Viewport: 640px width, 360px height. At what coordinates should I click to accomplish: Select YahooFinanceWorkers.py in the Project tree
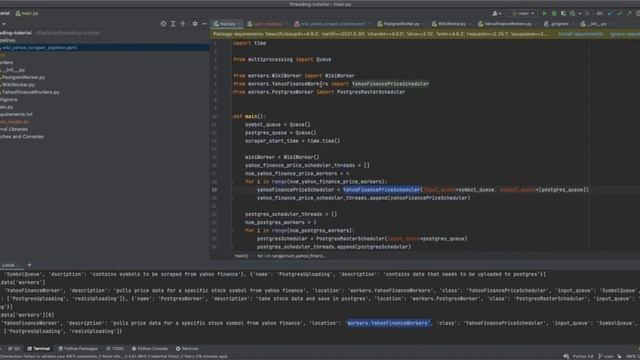click(30, 92)
